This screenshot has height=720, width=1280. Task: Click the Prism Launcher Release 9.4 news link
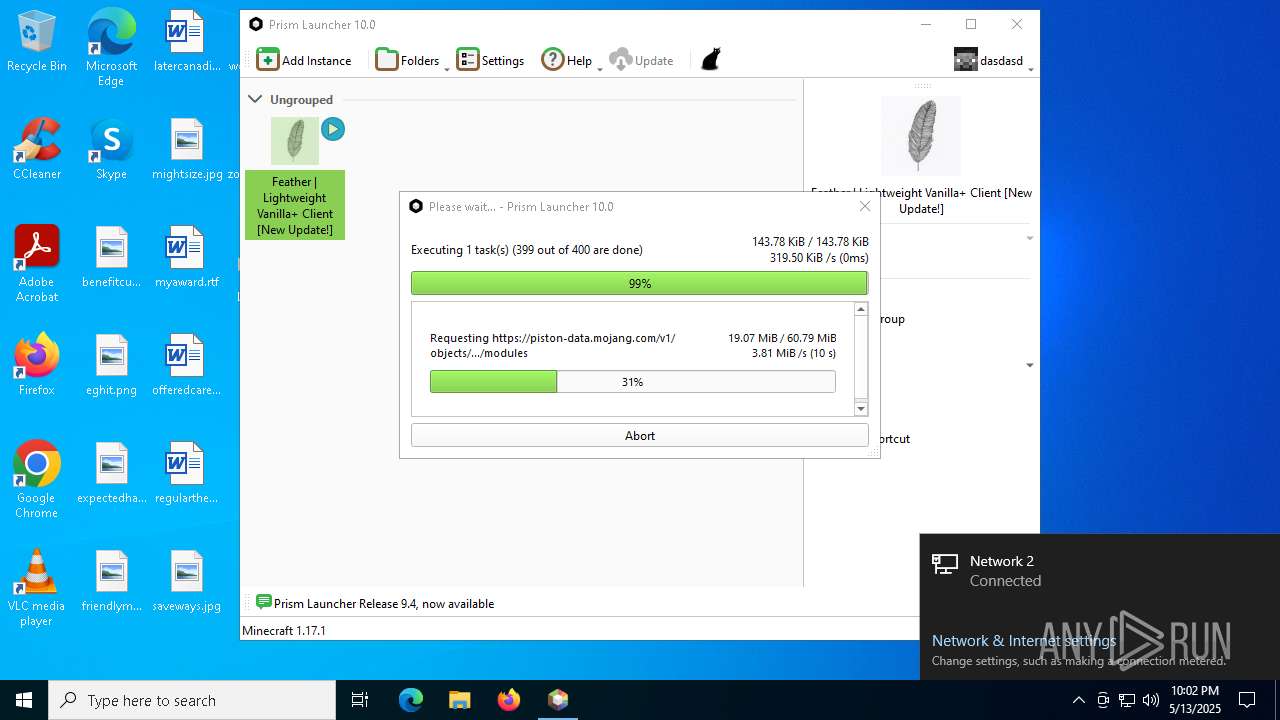384,603
